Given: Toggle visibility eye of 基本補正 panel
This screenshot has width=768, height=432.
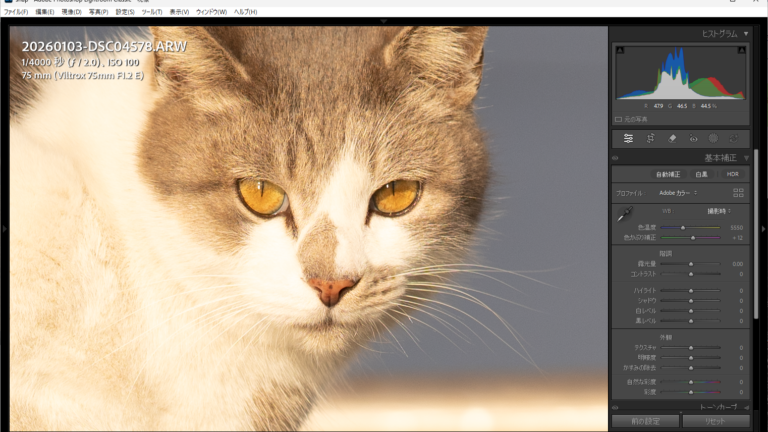Looking at the screenshot, I should click(617, 158).
